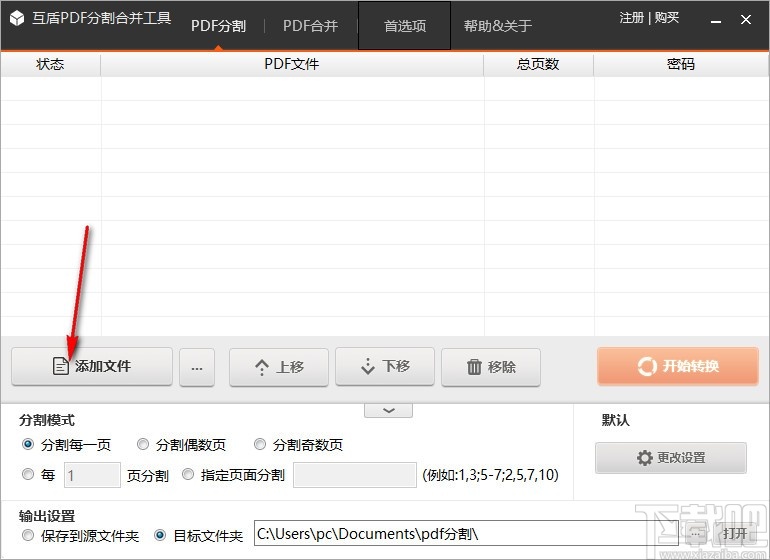
Task: Switch to the PDF合并 tab
Action: pos(310,26)
